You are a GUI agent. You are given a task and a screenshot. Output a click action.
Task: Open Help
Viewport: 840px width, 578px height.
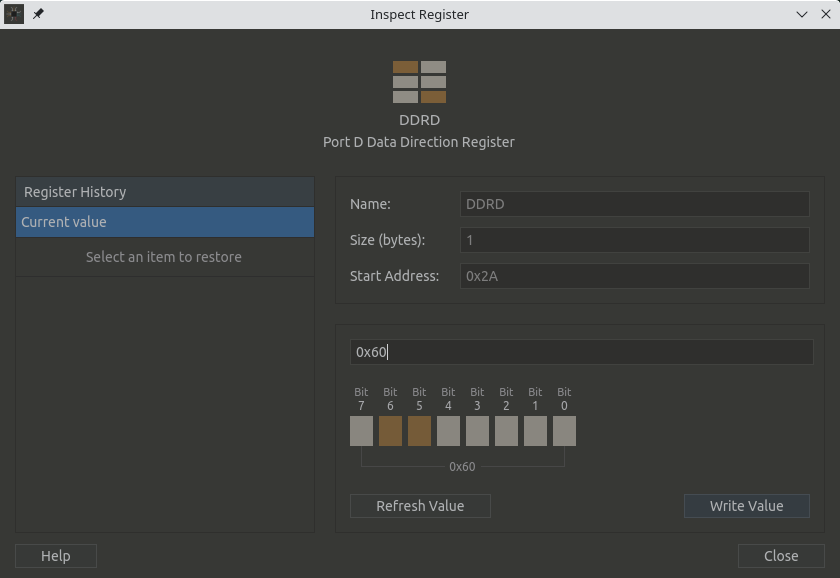56,556
